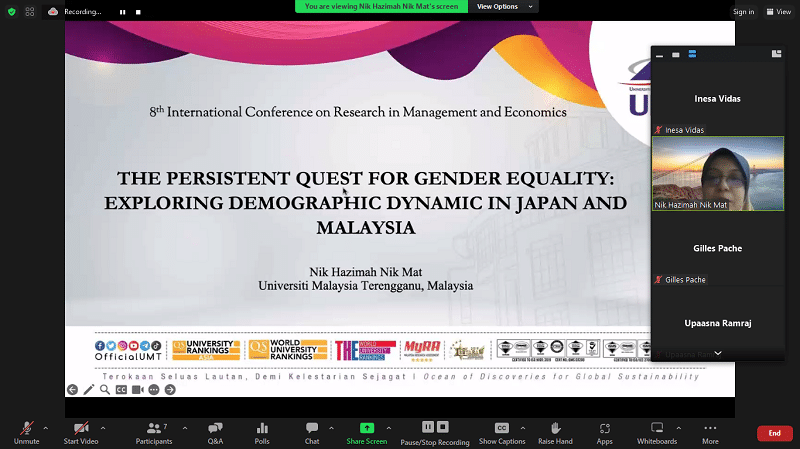Open the Q&A panel
Image resolution: width=800 pixels, height=449 pixels.
tap(215, 432)
